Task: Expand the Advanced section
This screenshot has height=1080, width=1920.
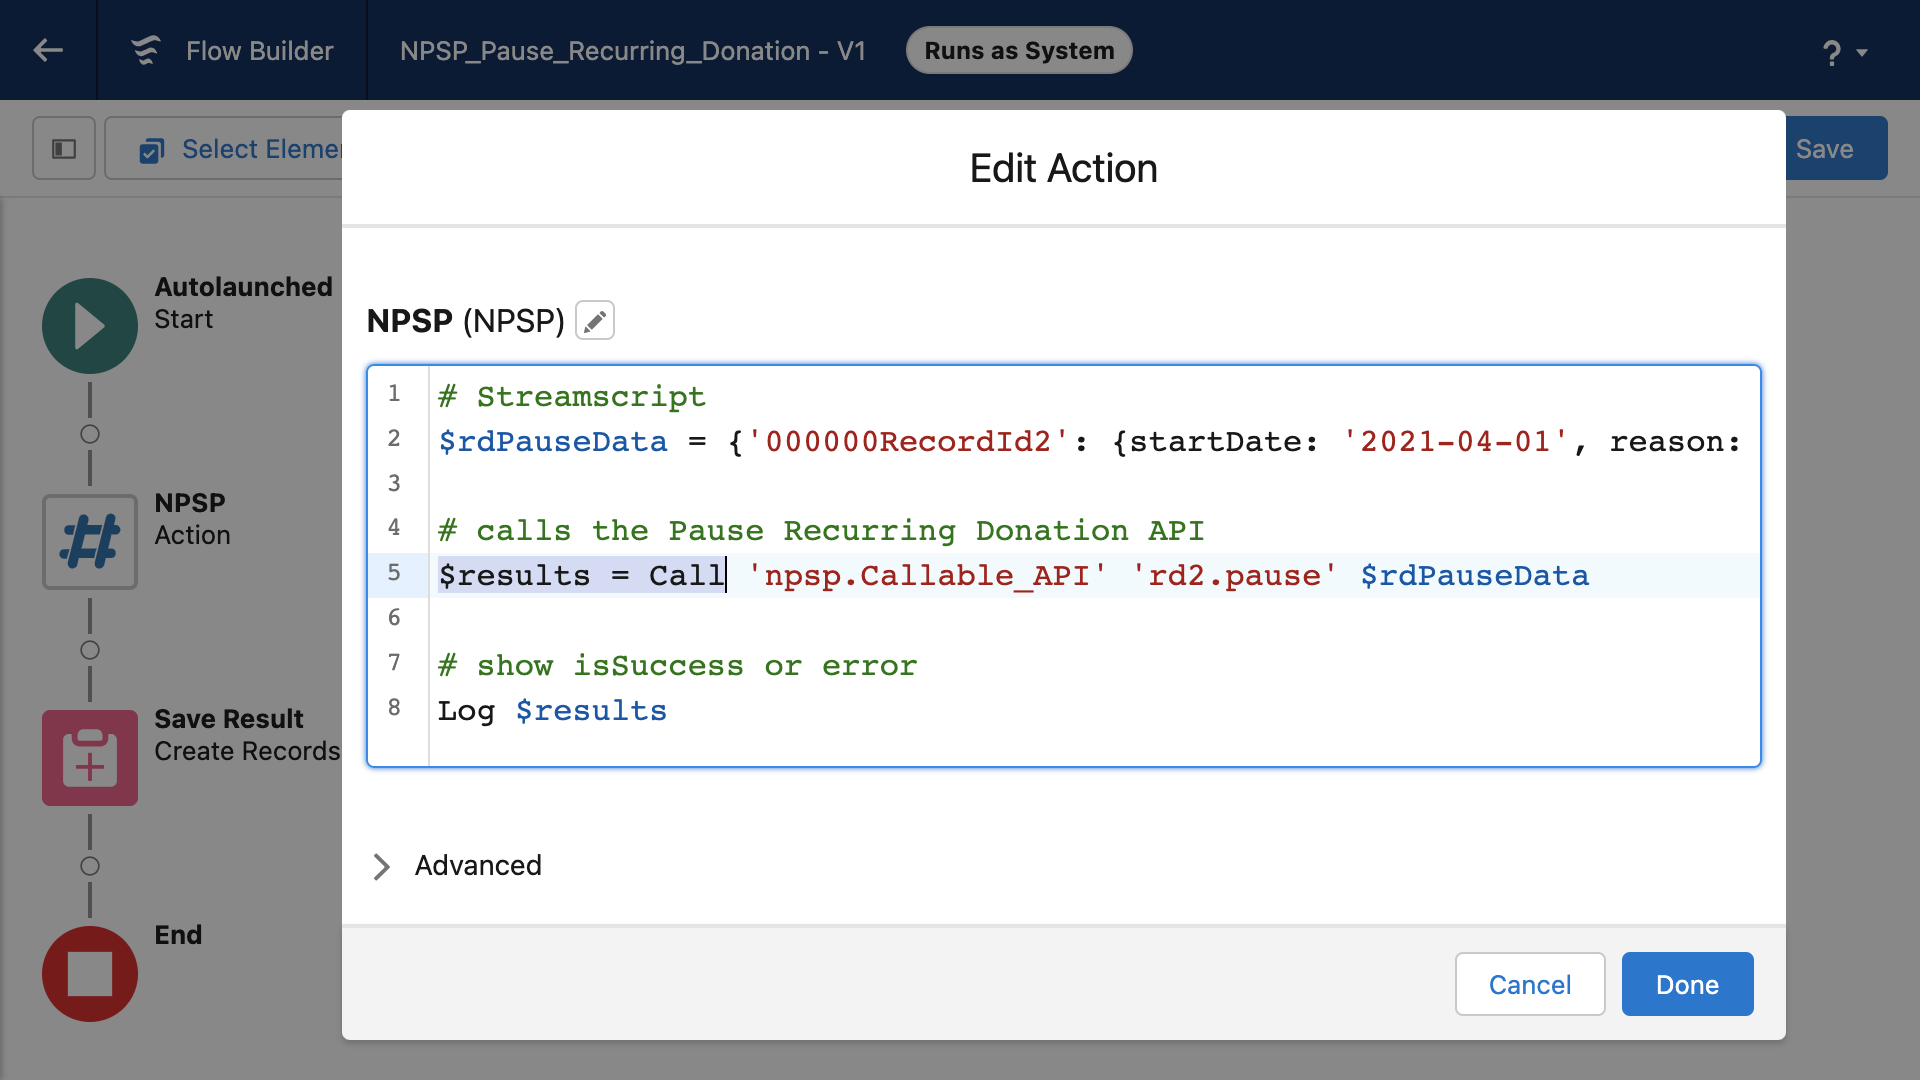Action: pos(458,866)
